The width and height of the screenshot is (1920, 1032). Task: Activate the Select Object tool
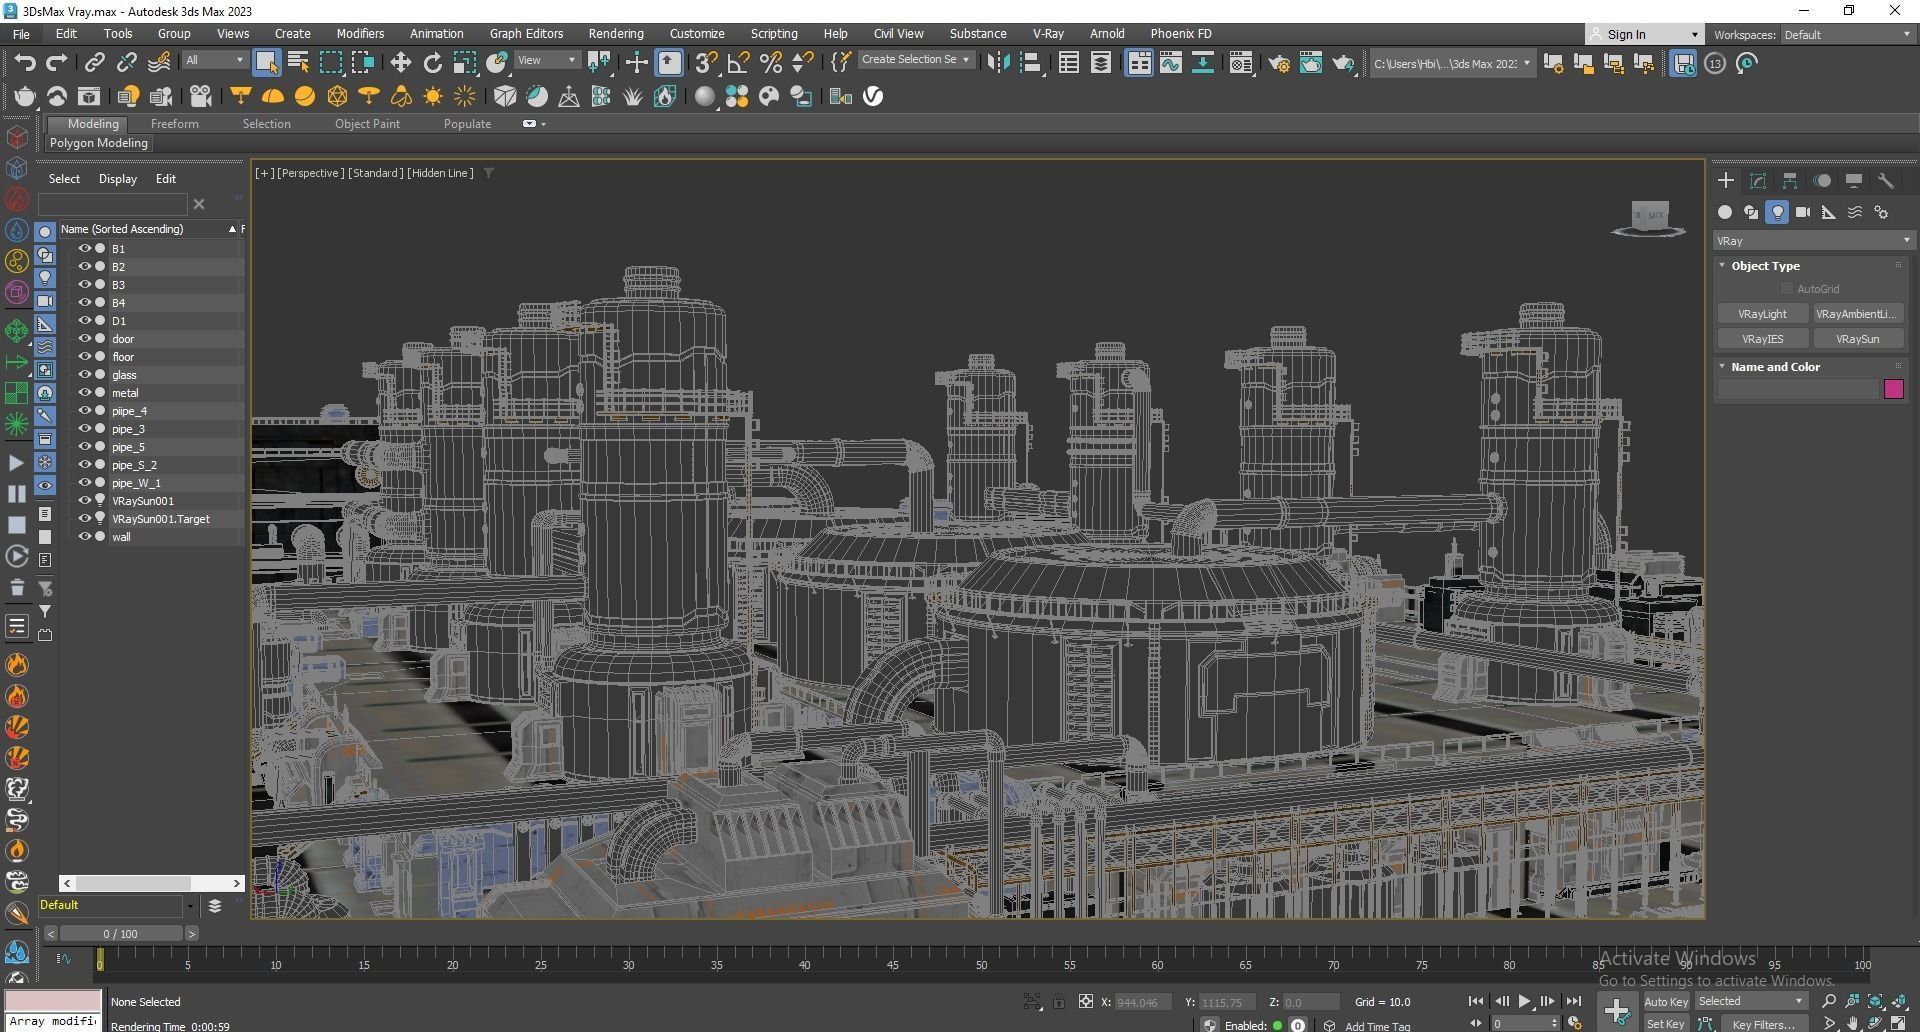pos(266,63)
